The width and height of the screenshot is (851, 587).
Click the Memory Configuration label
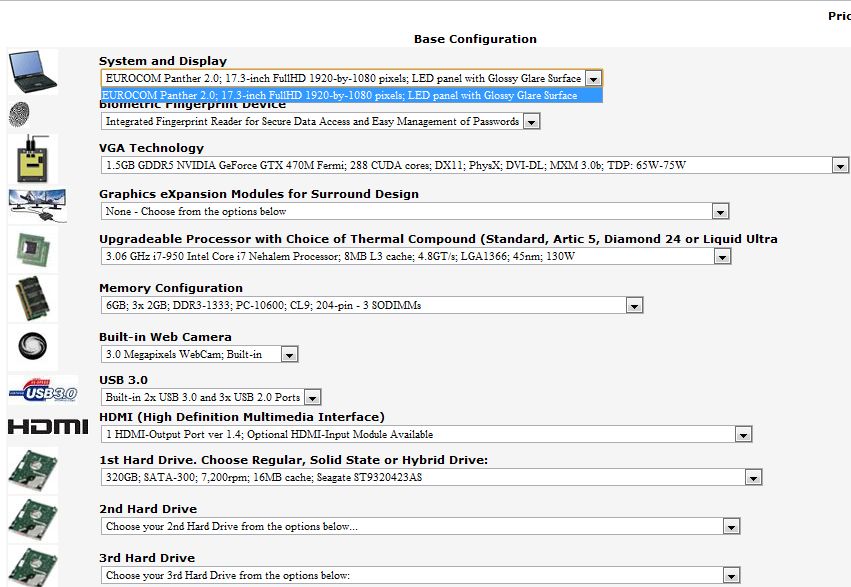171,288
